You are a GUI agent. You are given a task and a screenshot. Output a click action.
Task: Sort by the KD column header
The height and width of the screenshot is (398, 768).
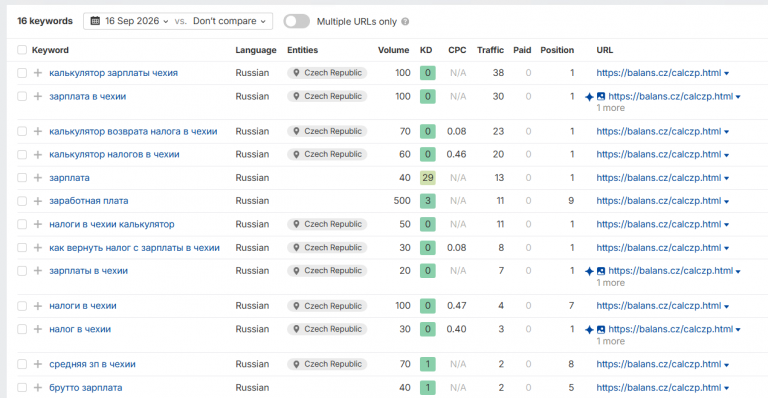pyautogui.click(x=426, y=50)
